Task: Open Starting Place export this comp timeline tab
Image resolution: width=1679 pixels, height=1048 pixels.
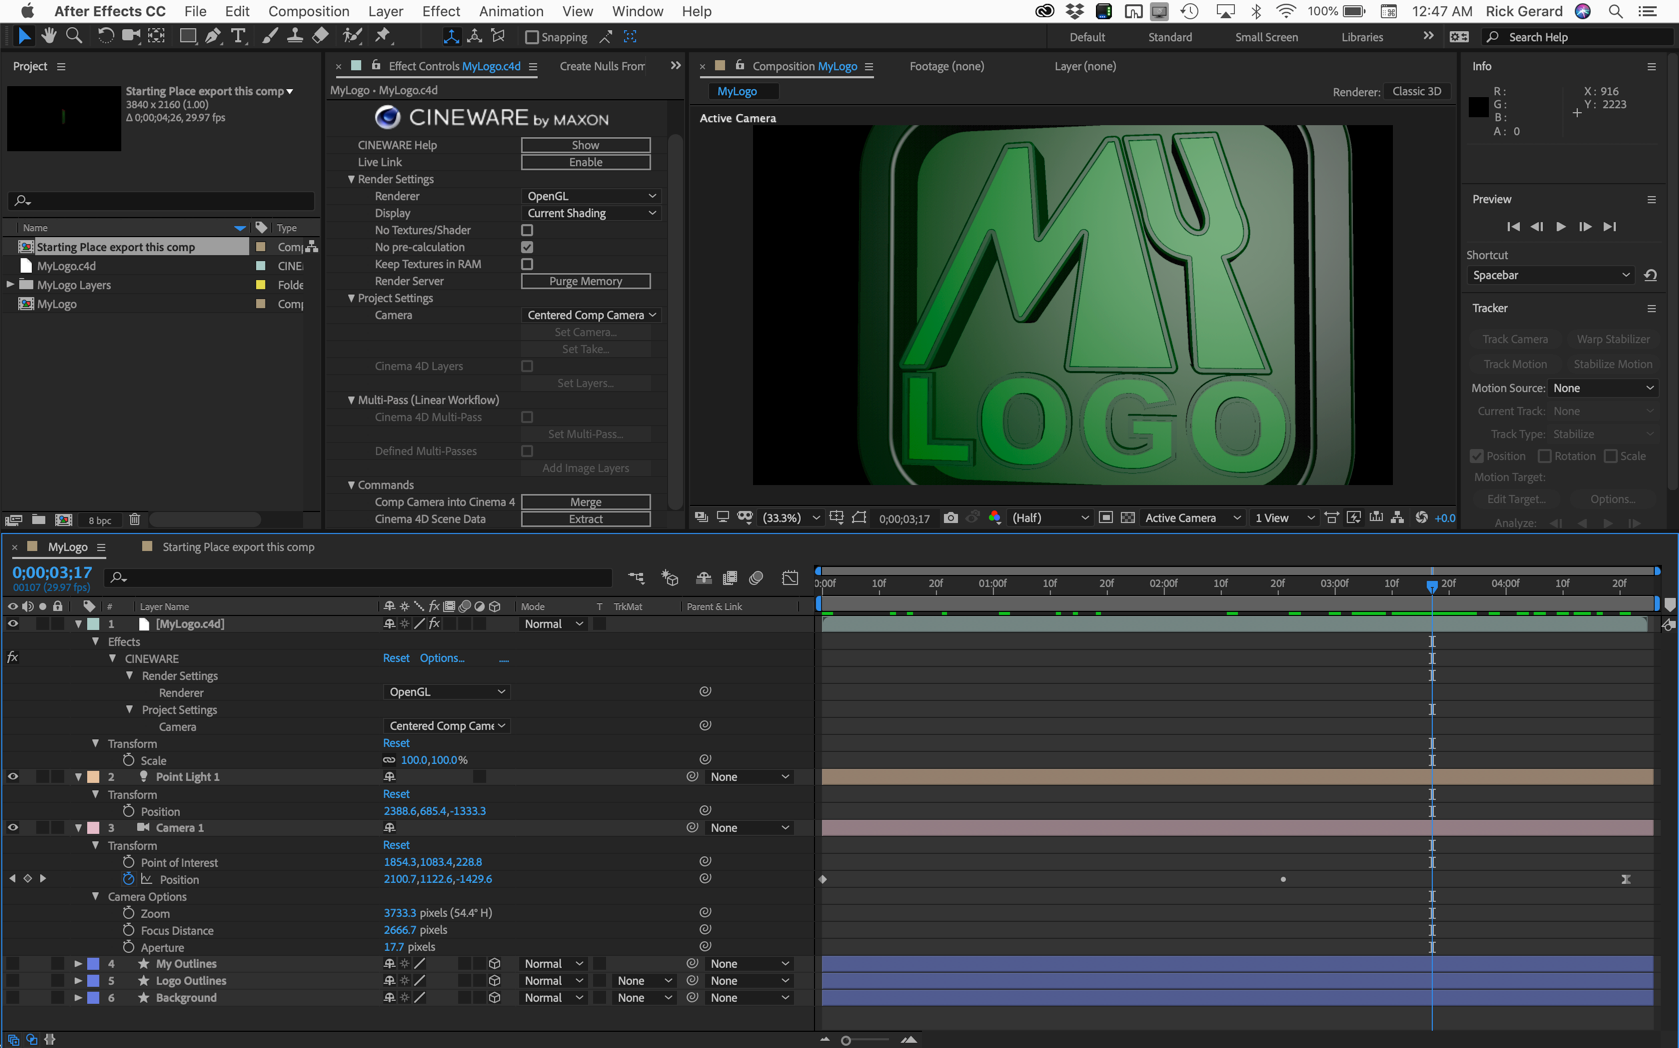Action: [x=238, y=547]
